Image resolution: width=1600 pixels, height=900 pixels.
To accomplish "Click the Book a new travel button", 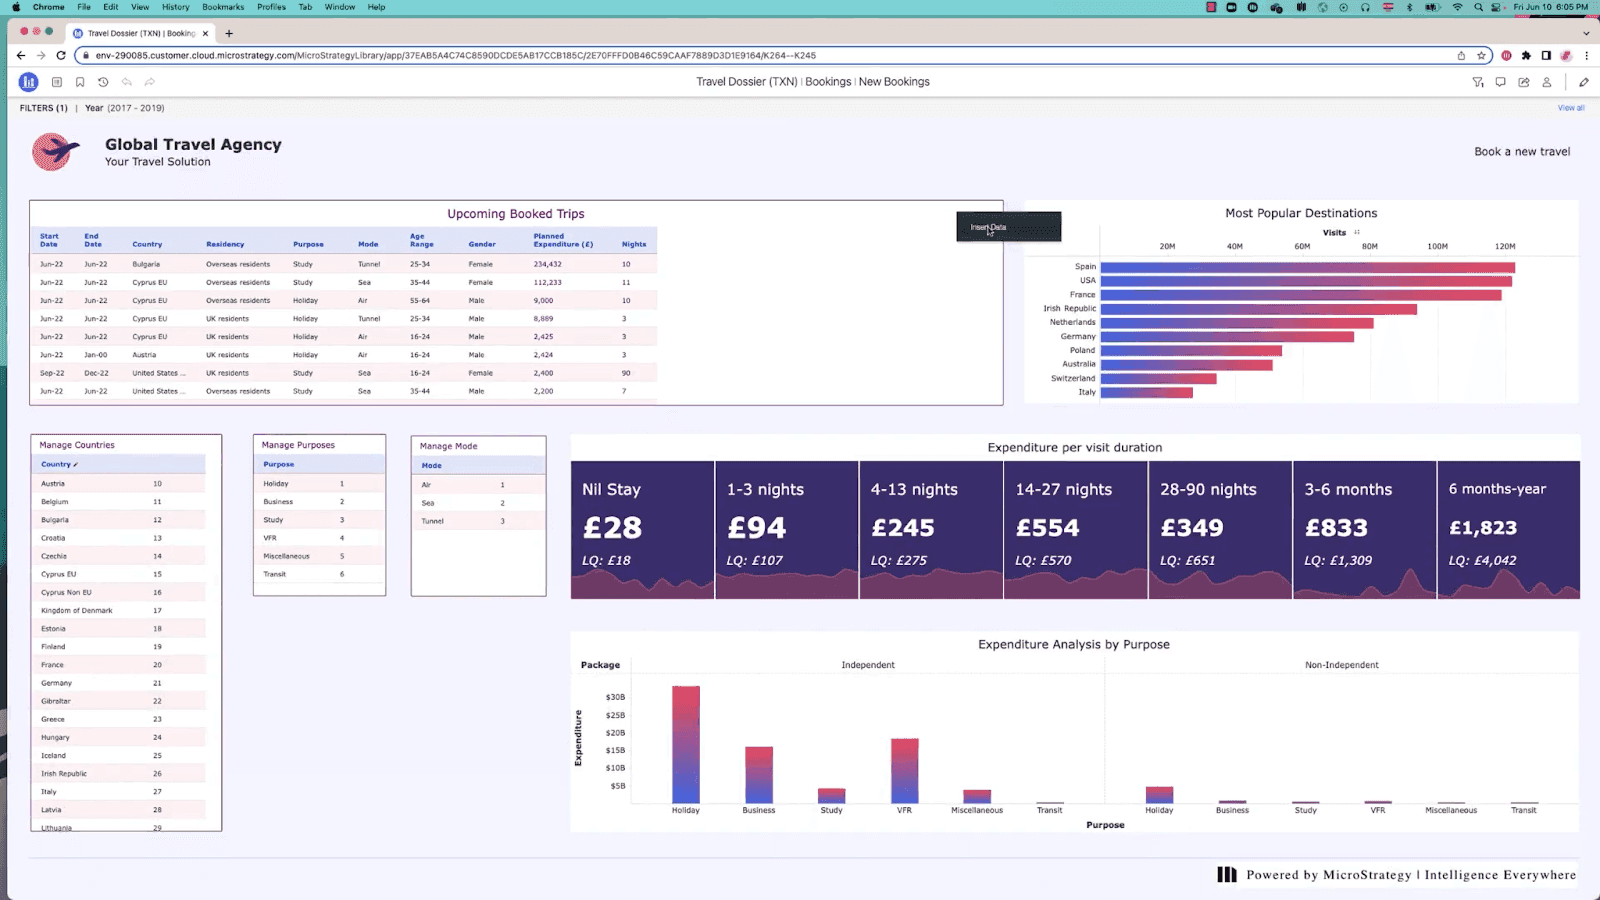I will point(1522,151).
